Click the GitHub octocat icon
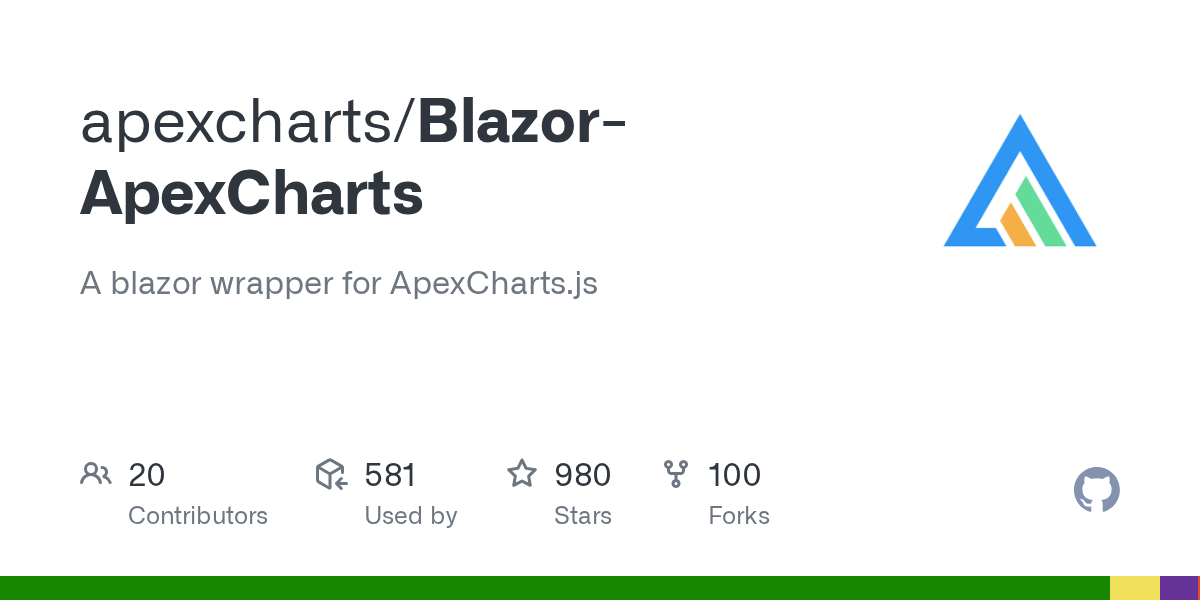1200x600 pixels. pyautogui.click(x=1096, y=491)
